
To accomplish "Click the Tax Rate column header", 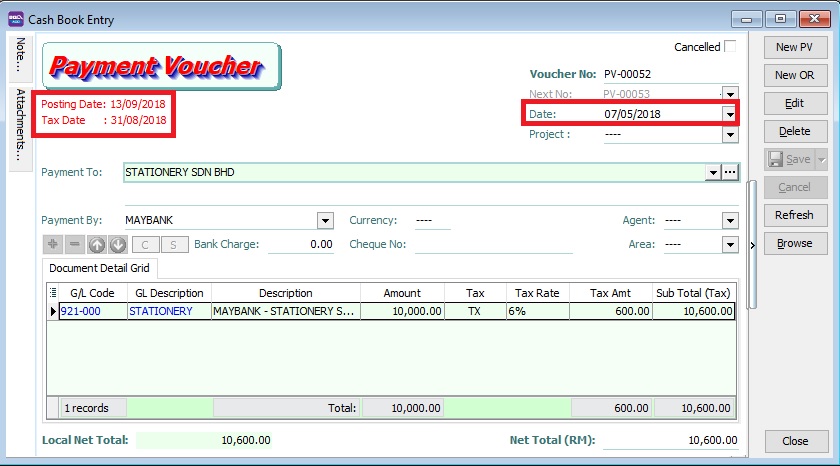I will 537,293.
